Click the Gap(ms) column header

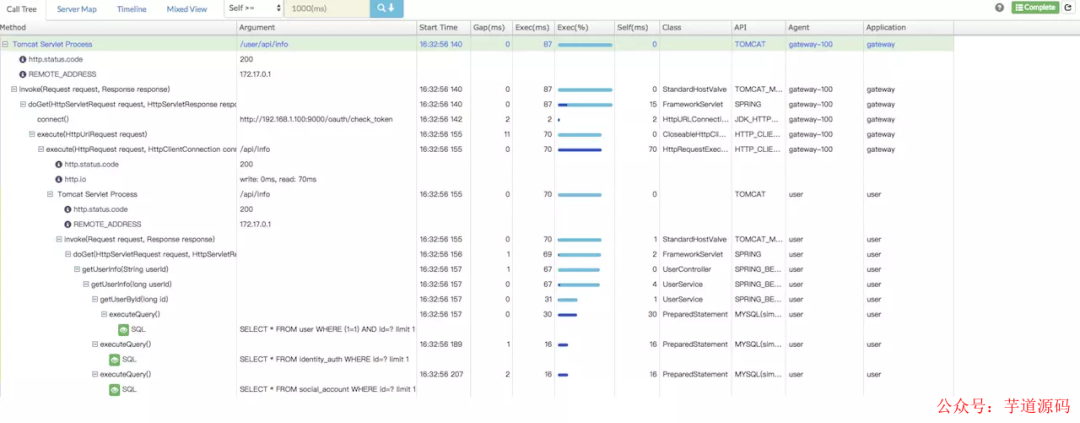tap(491, 28)
